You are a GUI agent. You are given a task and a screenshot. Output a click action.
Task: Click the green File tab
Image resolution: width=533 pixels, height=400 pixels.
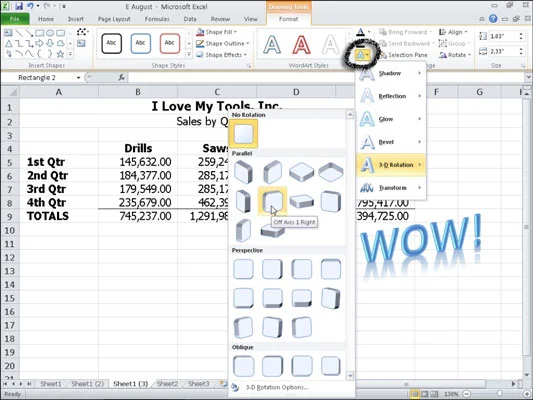tap(15, 19)
